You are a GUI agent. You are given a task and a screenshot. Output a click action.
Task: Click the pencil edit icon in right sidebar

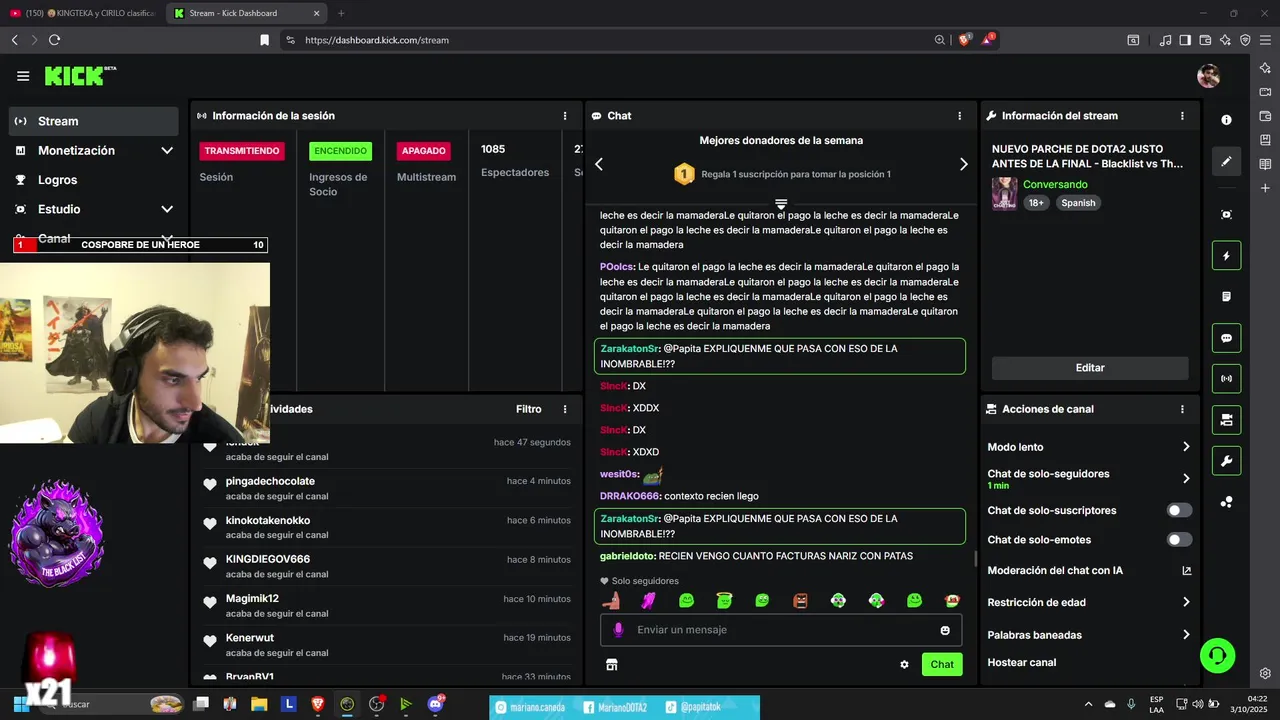pos(1227,161)
